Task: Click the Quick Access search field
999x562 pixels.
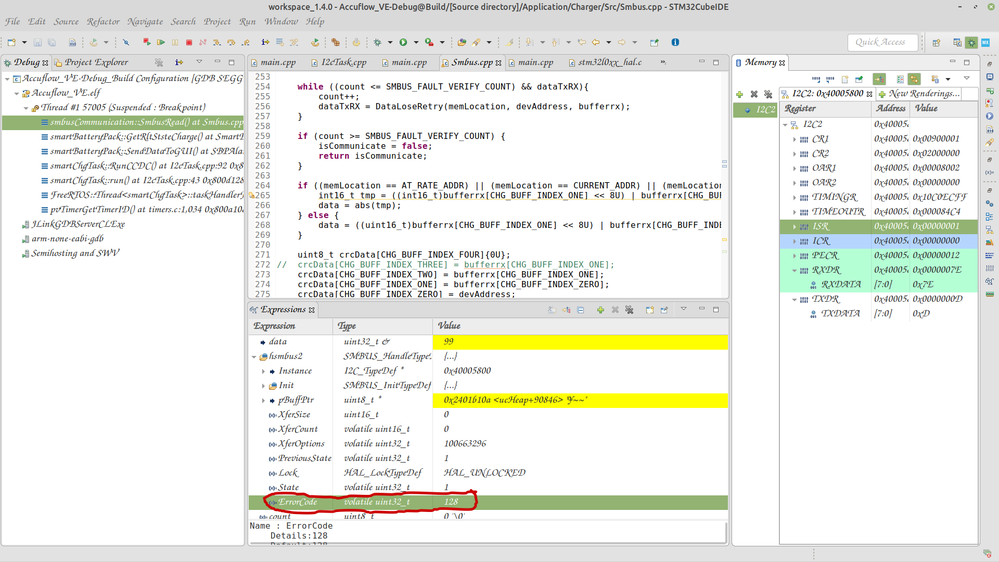Action: coord(881,42)
